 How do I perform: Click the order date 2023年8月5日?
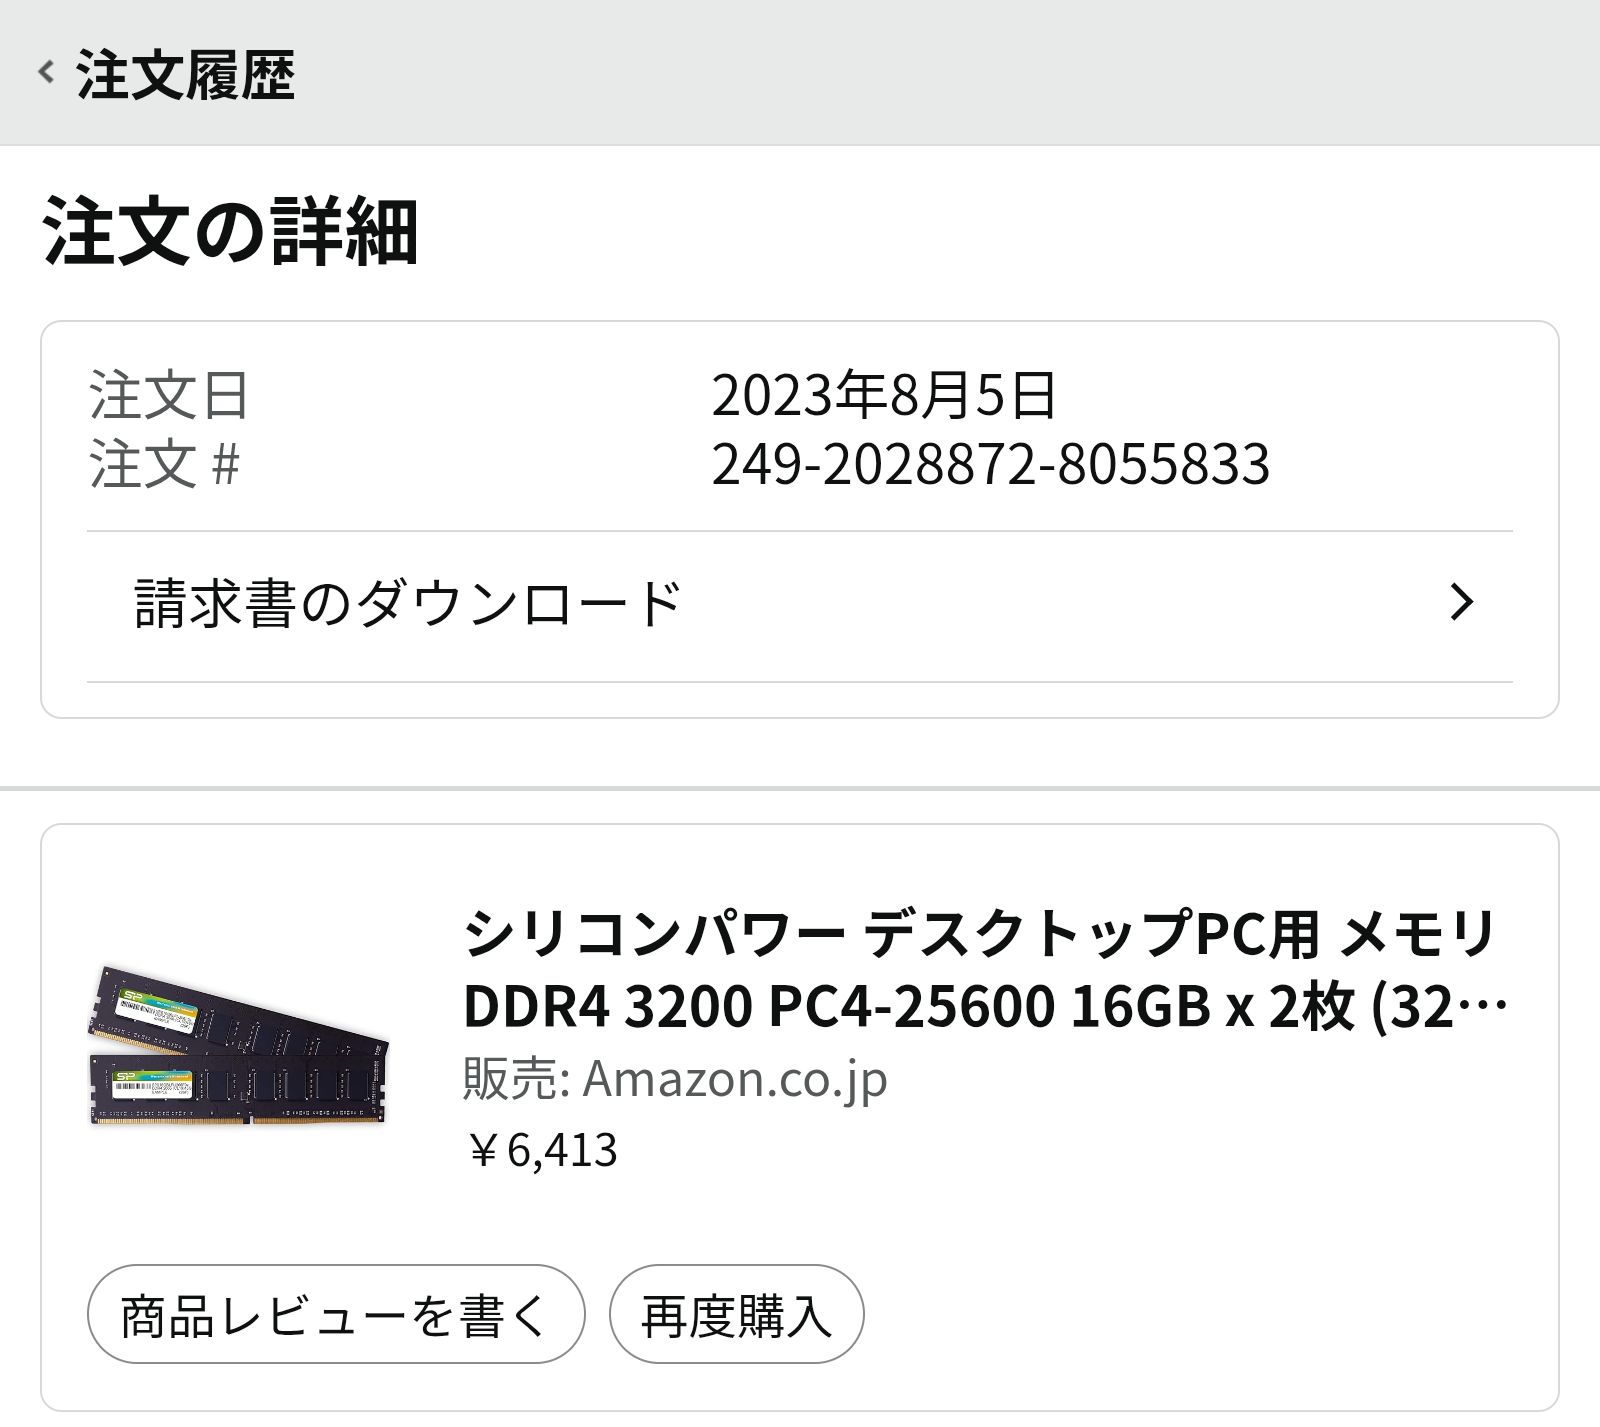pos(883,395)
